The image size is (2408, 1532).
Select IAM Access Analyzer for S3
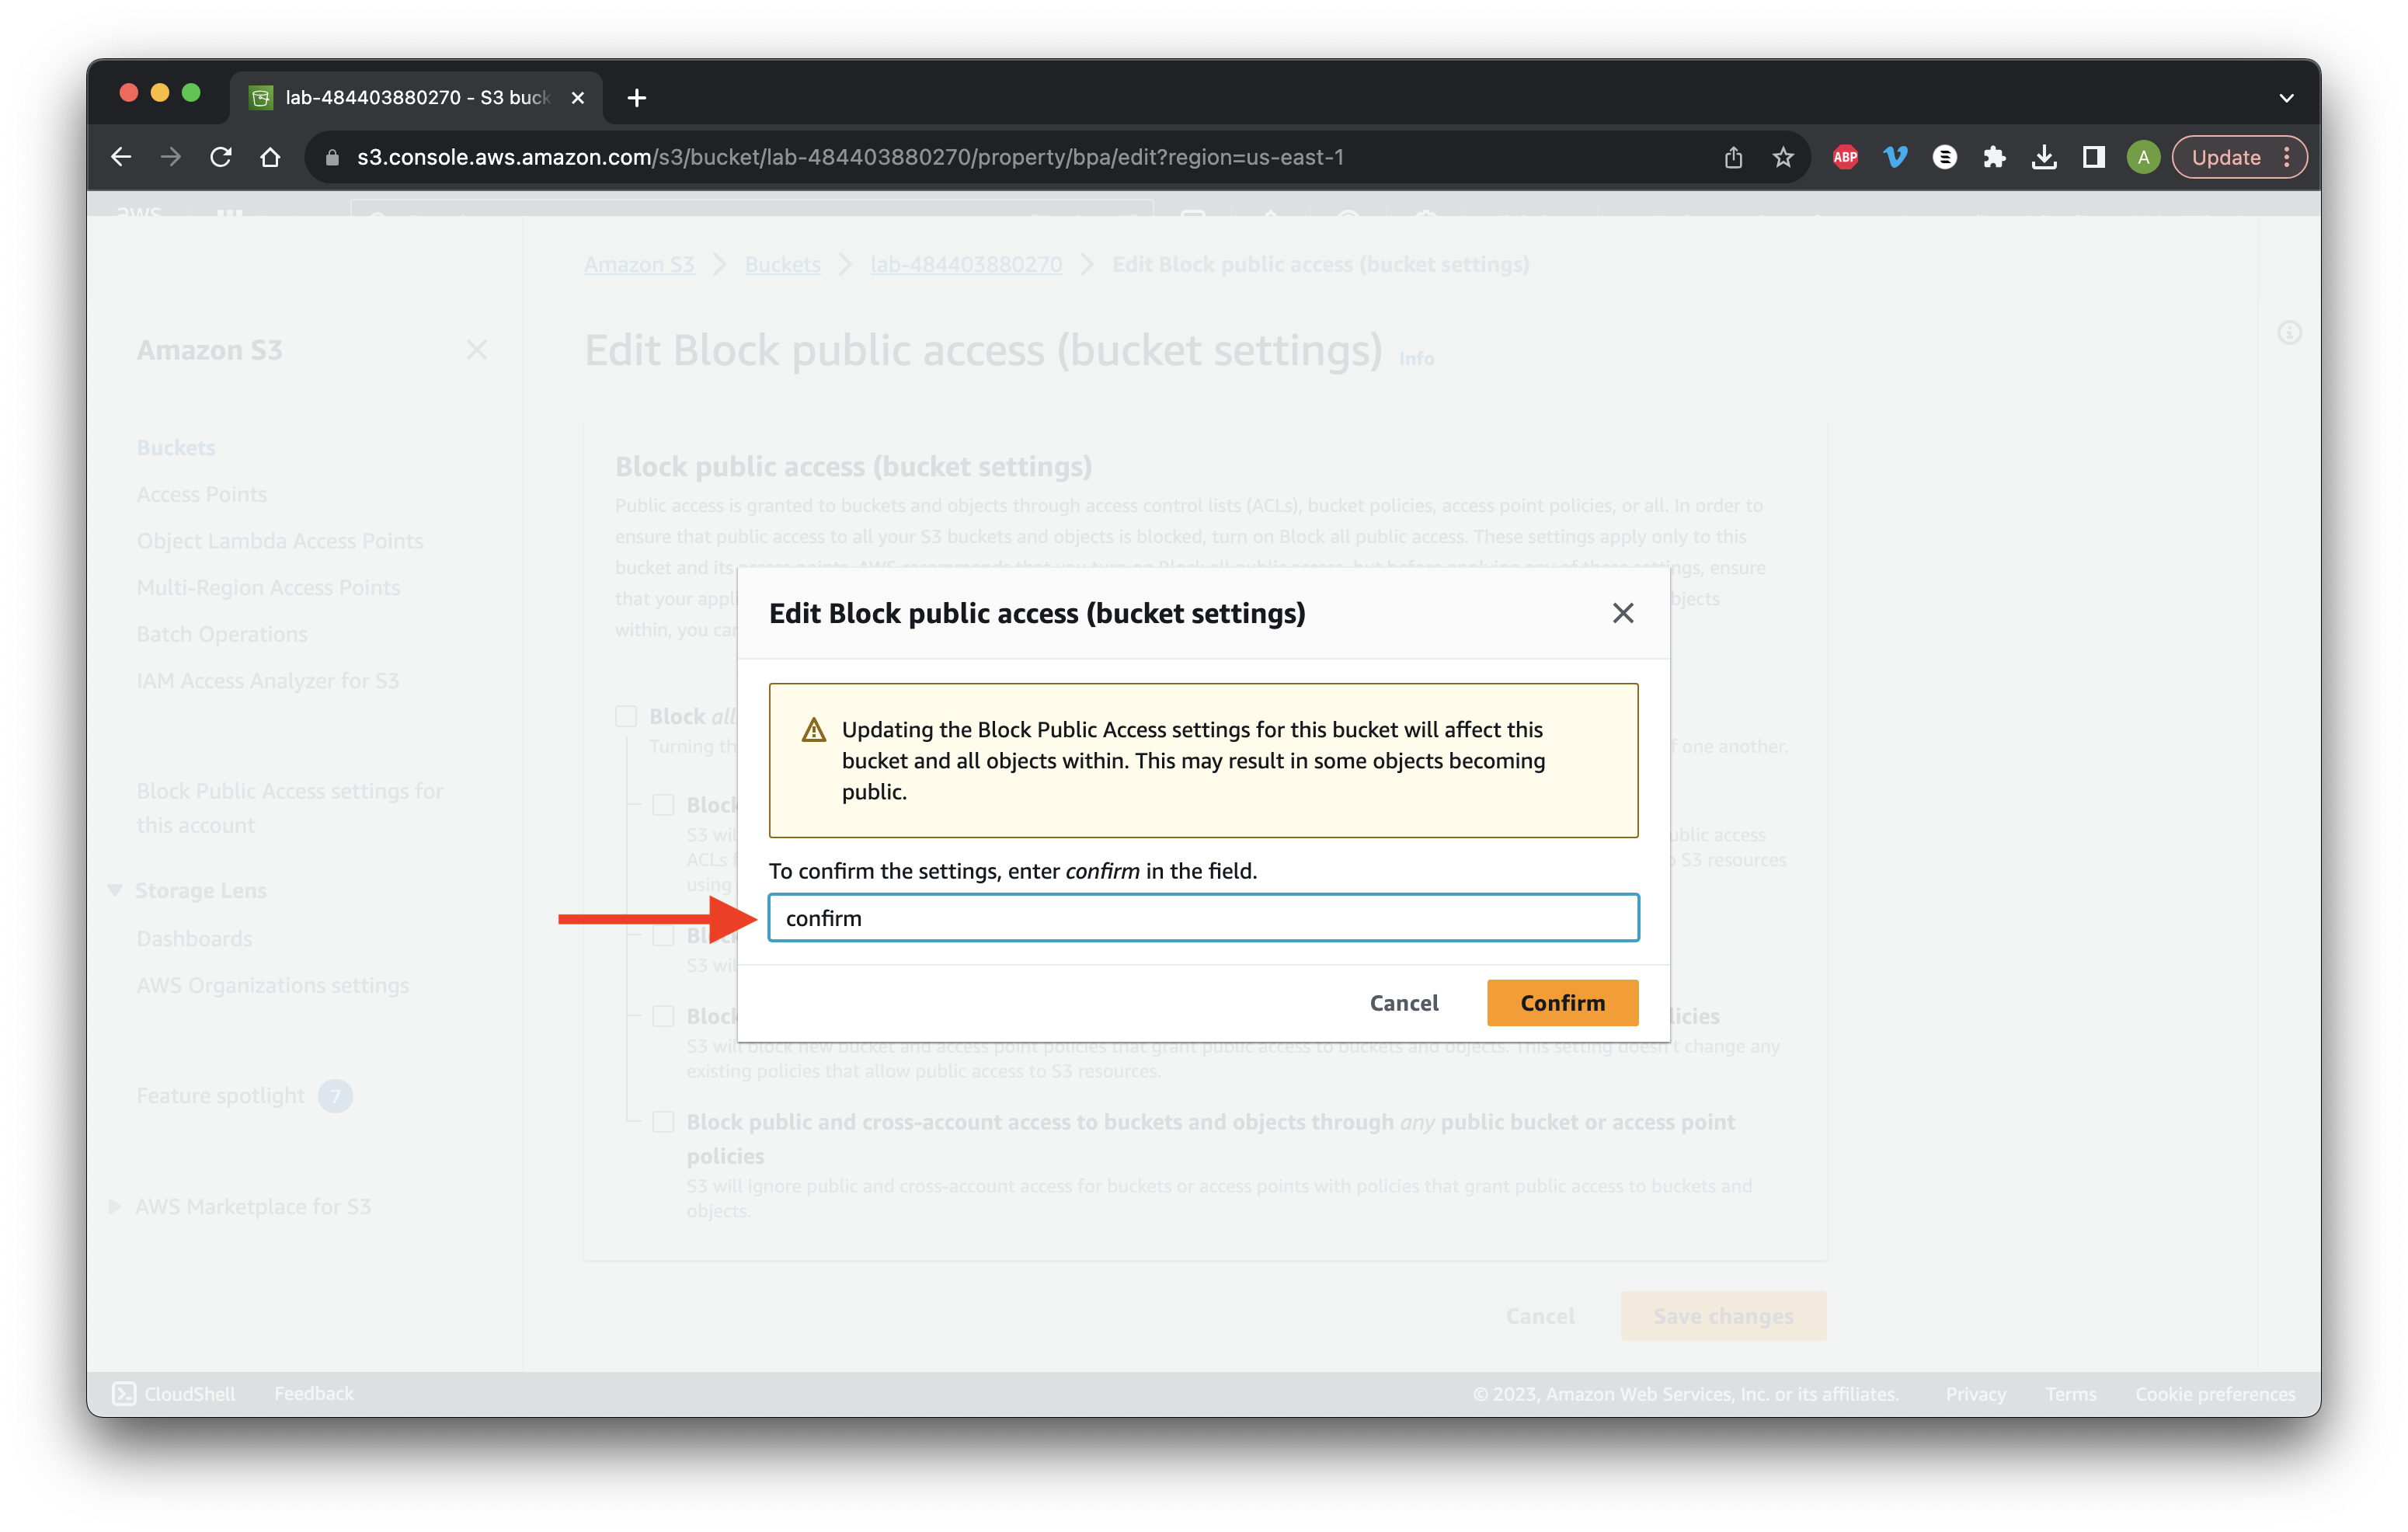click(268, 680)
